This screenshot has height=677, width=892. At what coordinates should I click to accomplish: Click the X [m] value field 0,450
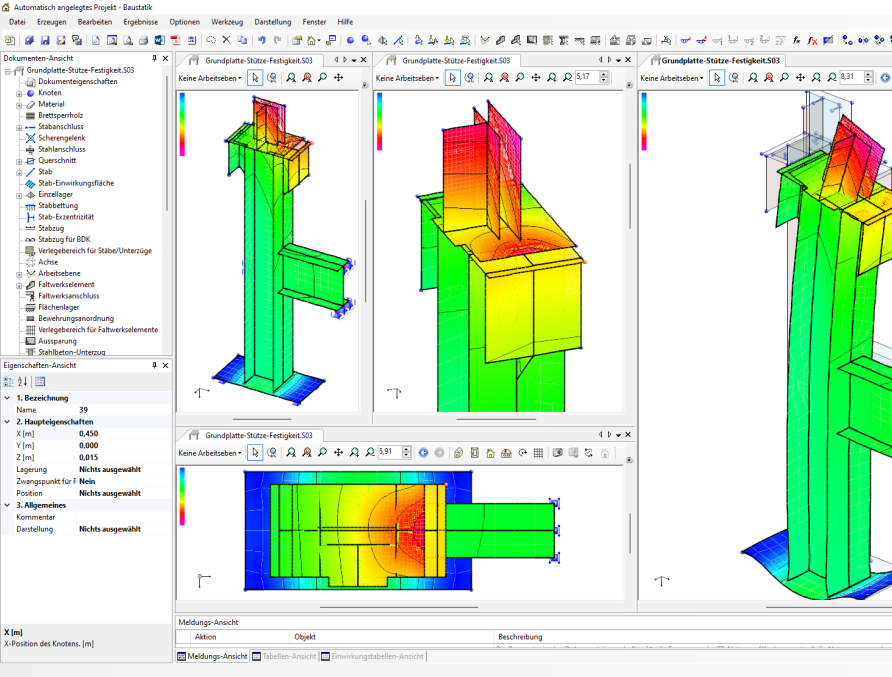click(x=89, y=434)
